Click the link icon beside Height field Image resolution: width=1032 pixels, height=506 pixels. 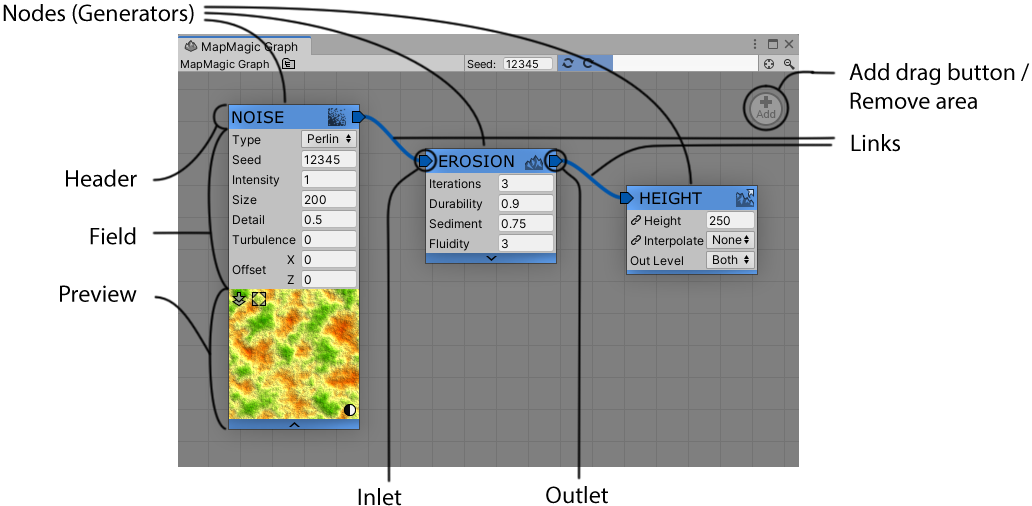click(635, 221)
